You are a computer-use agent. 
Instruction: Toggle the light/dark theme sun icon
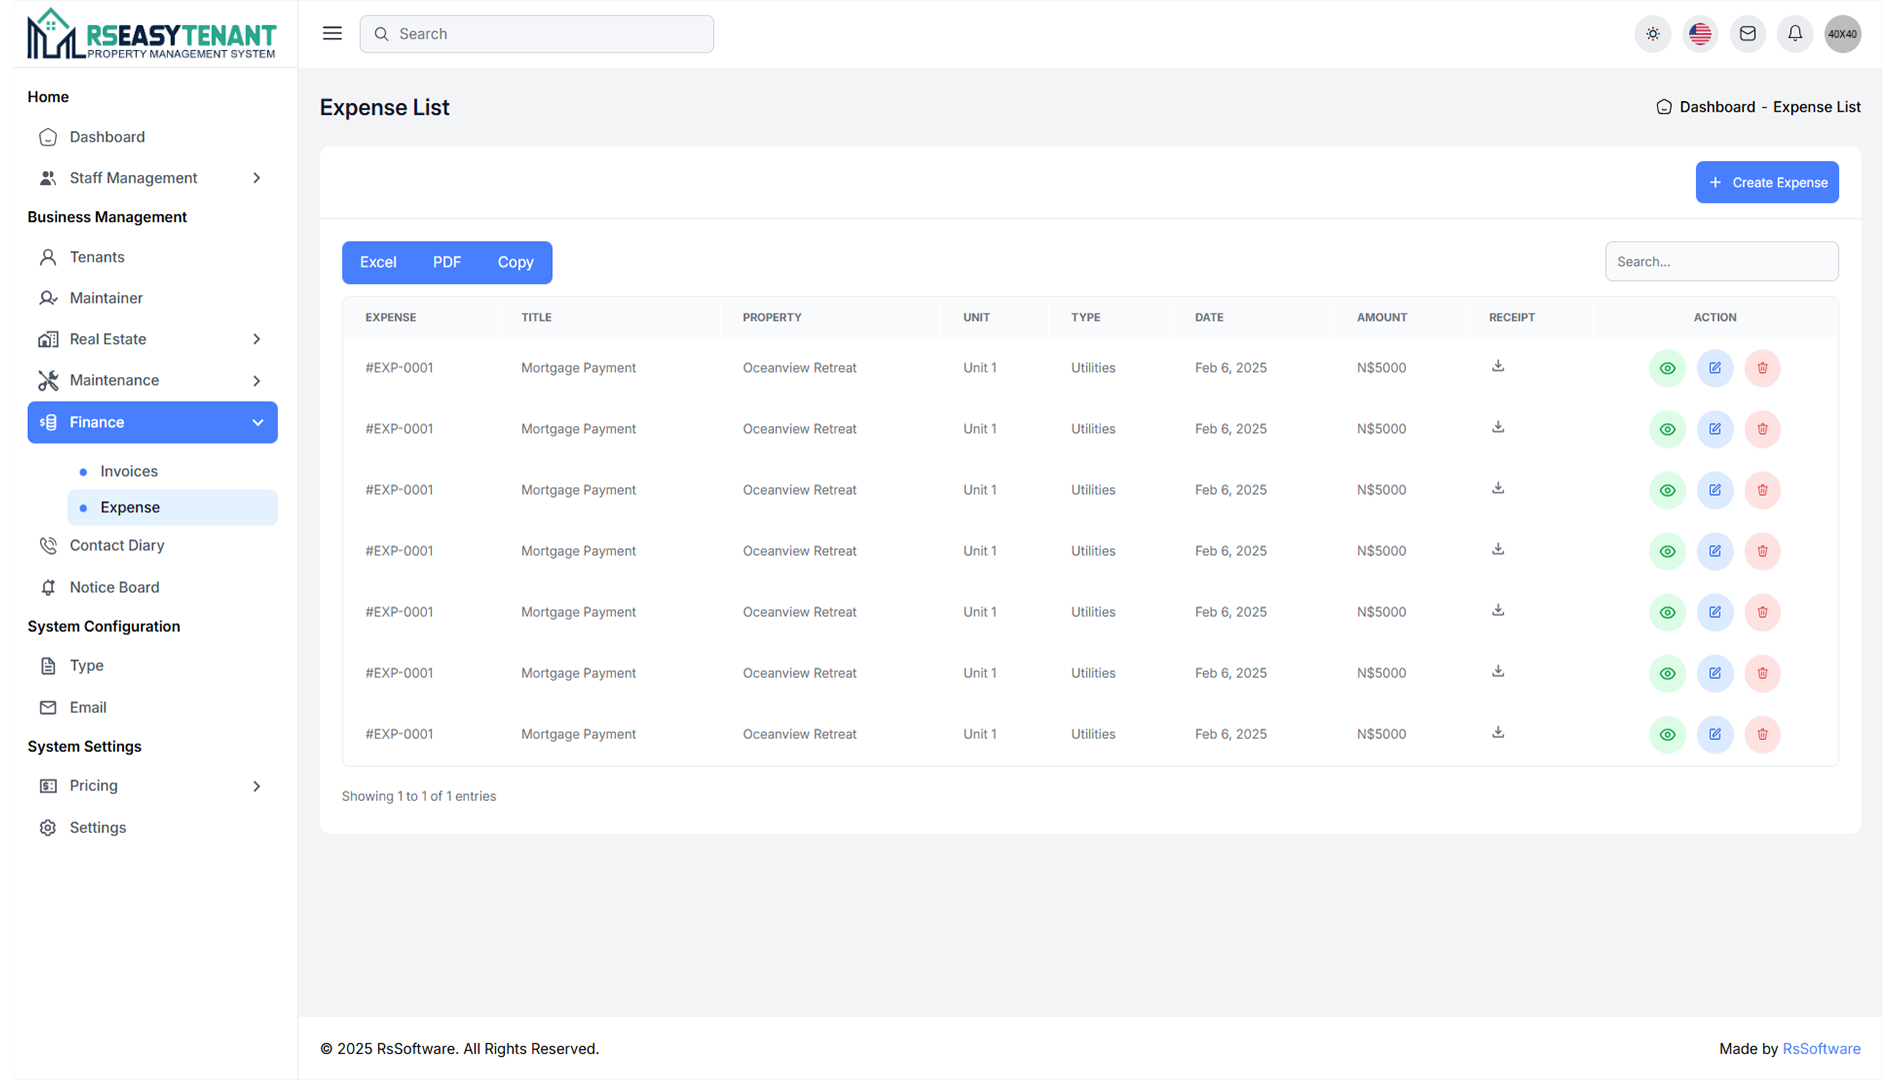(1652, 34)
